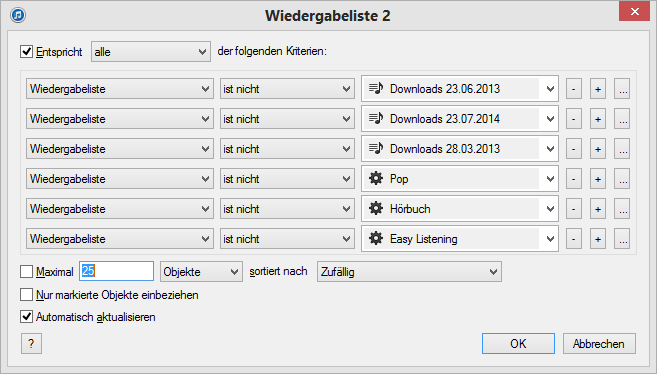Cancel the dialog with Abbrechen

pyautogui.click(x=599, y=343)
